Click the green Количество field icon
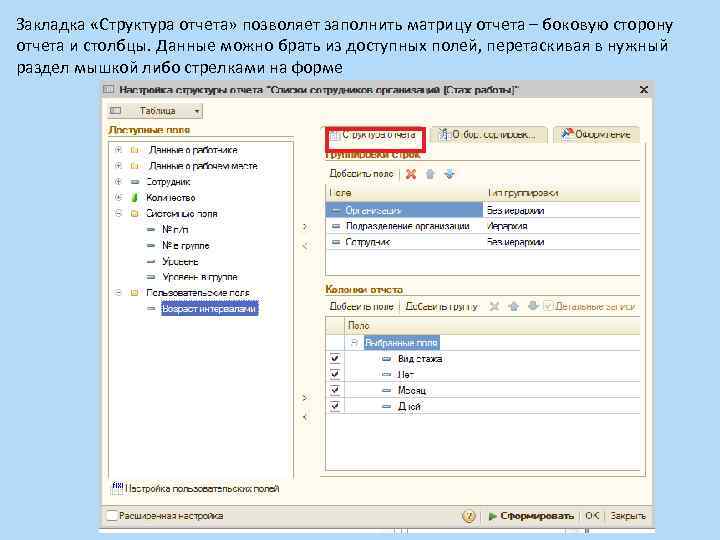 click(x=135, y=197)
